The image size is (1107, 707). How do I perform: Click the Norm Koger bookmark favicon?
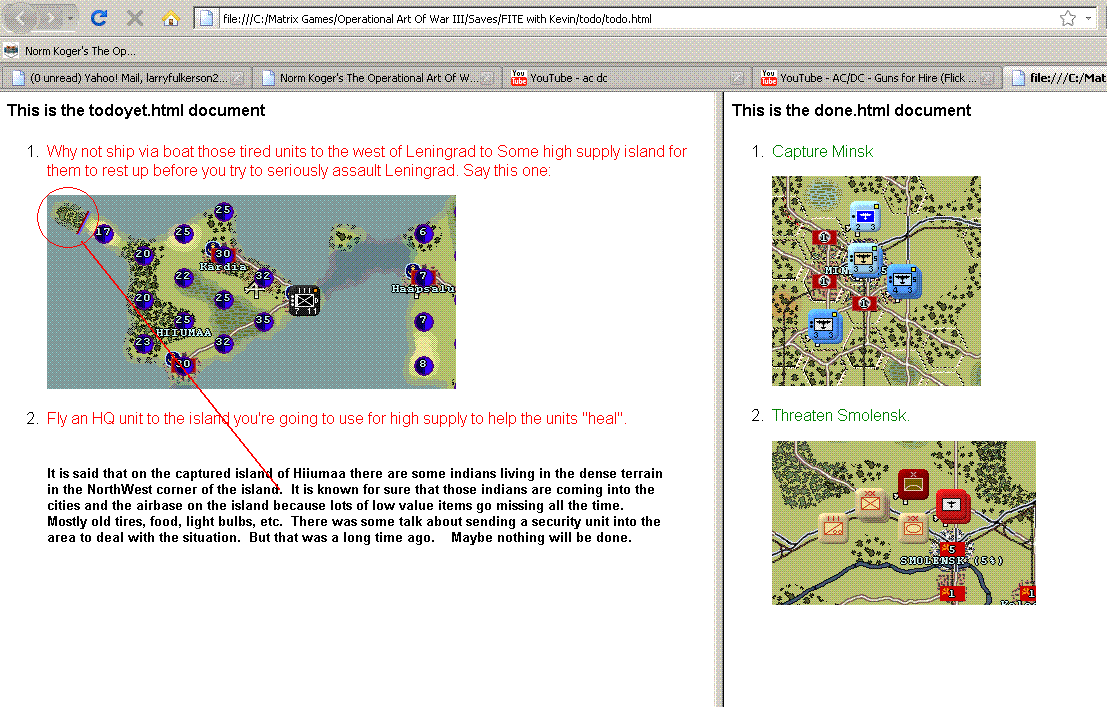point(11,51)
